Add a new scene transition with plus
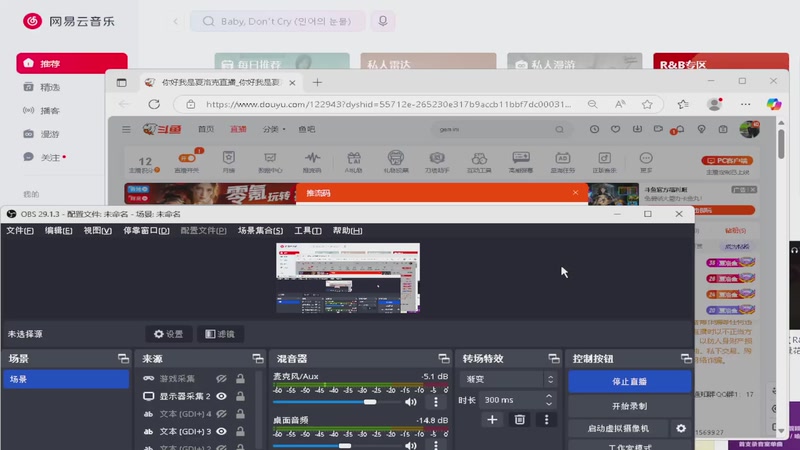This screenshot has height=450, width=800. [492, 419]
